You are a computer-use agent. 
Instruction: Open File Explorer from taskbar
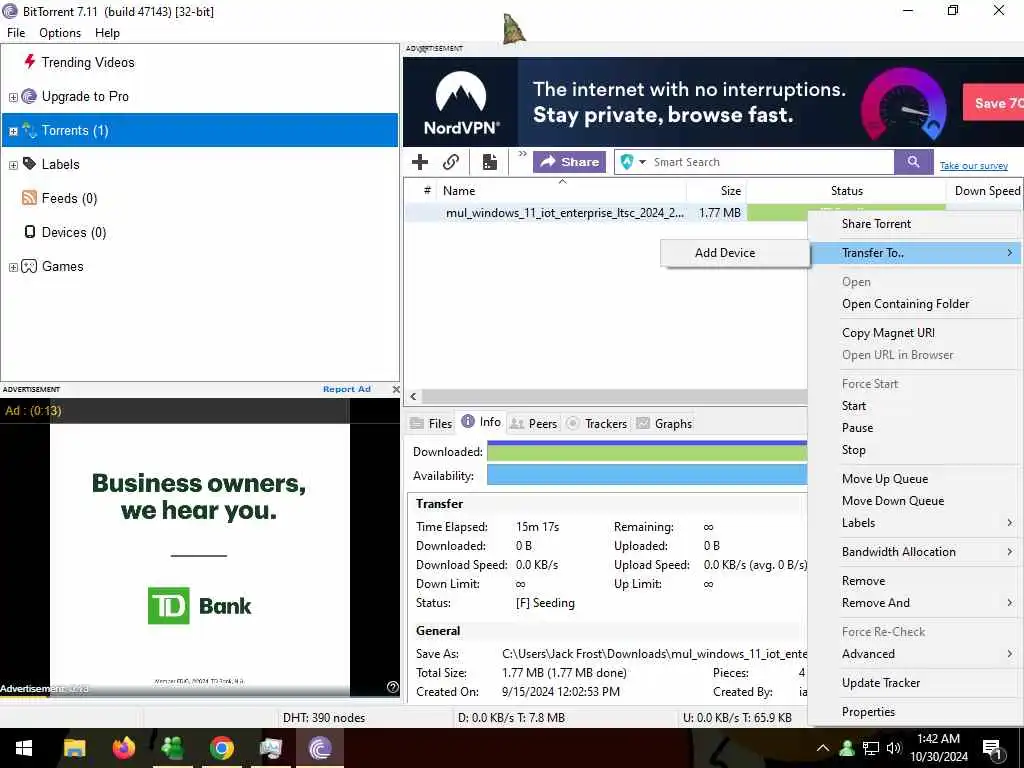point(74,748)
